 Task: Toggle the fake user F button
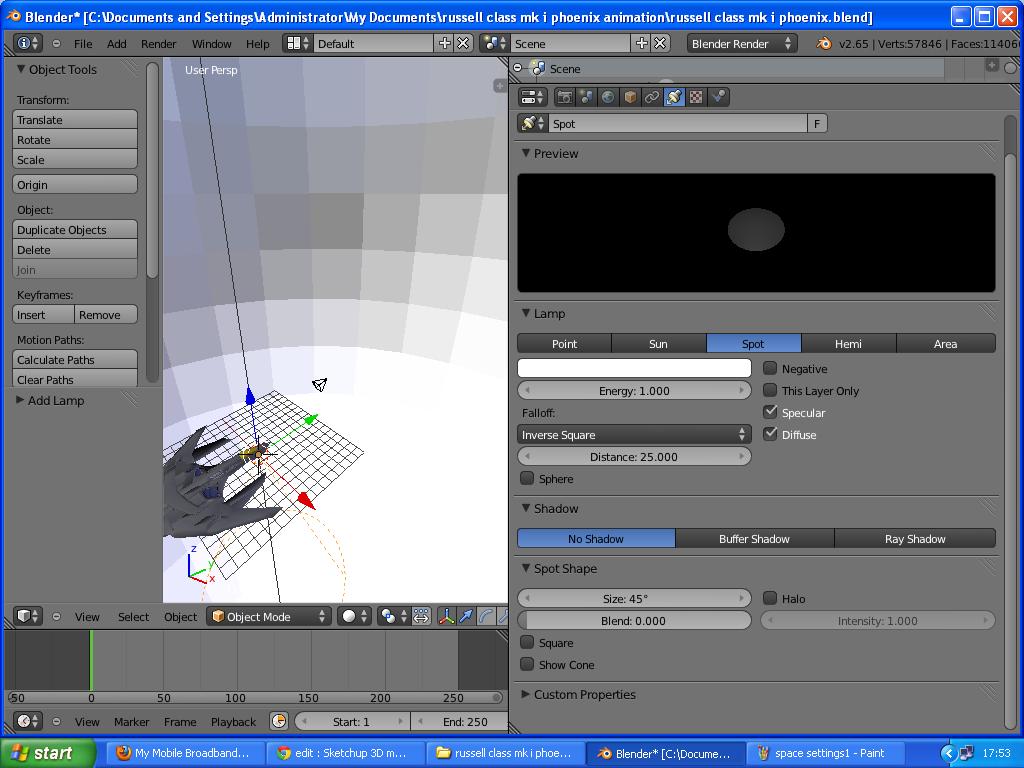point(817,123)
